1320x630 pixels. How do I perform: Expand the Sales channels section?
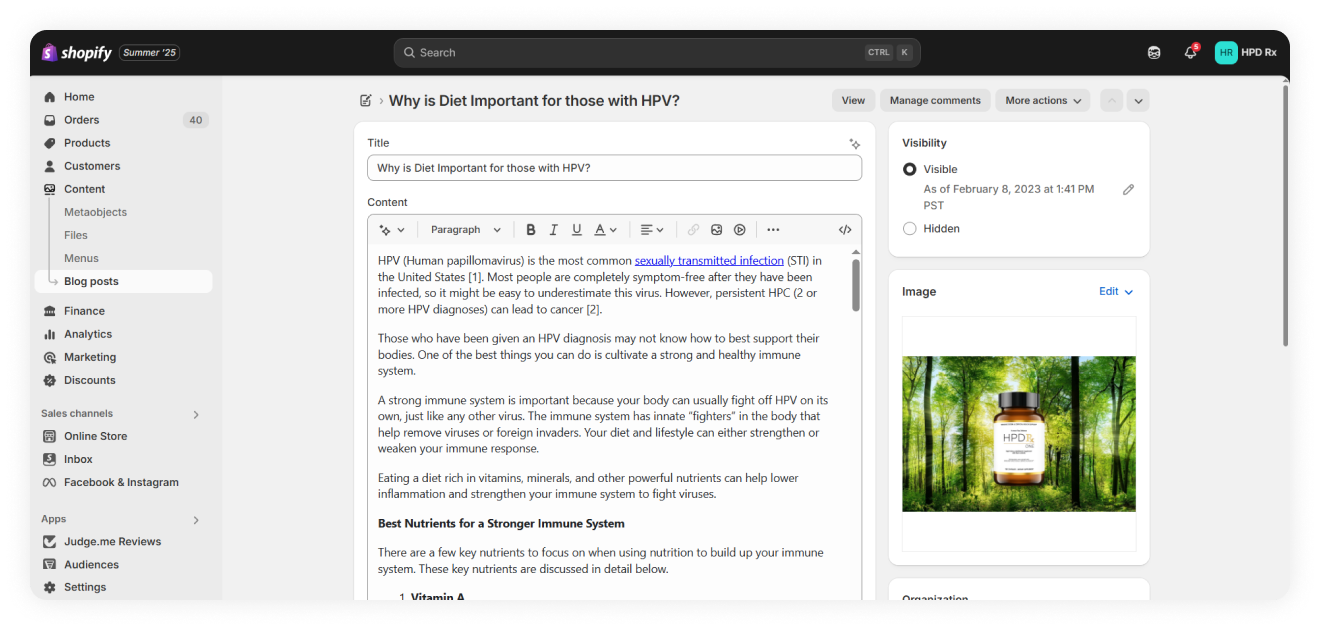tap(196, 414)
